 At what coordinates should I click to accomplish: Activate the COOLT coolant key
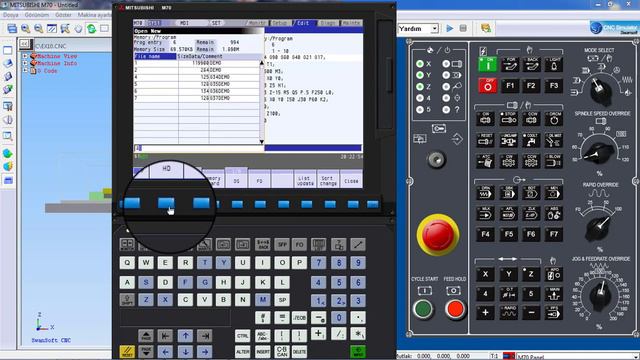tap(531, 140)
